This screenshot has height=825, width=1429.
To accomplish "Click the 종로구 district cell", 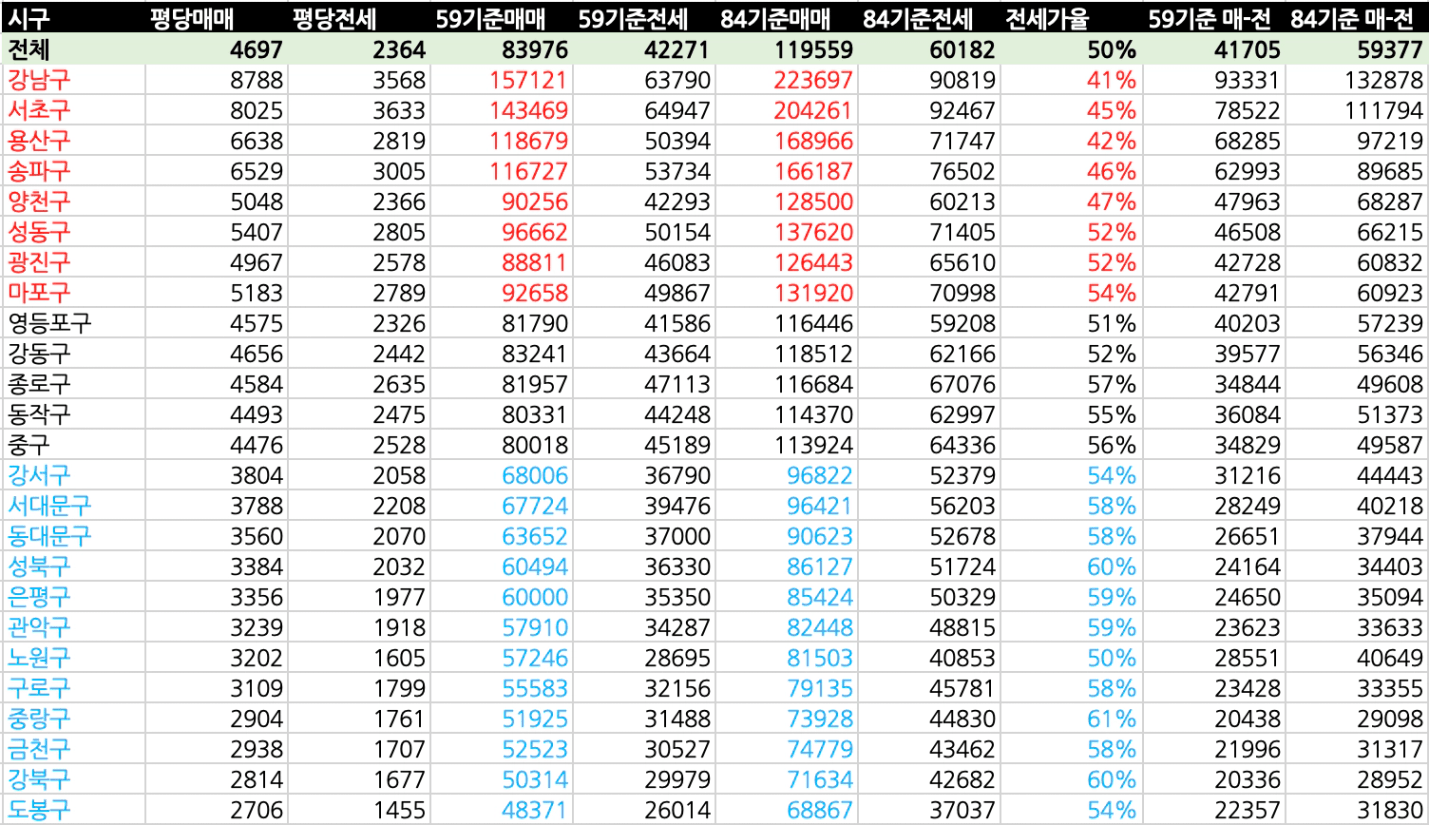I will click(39, 384).
